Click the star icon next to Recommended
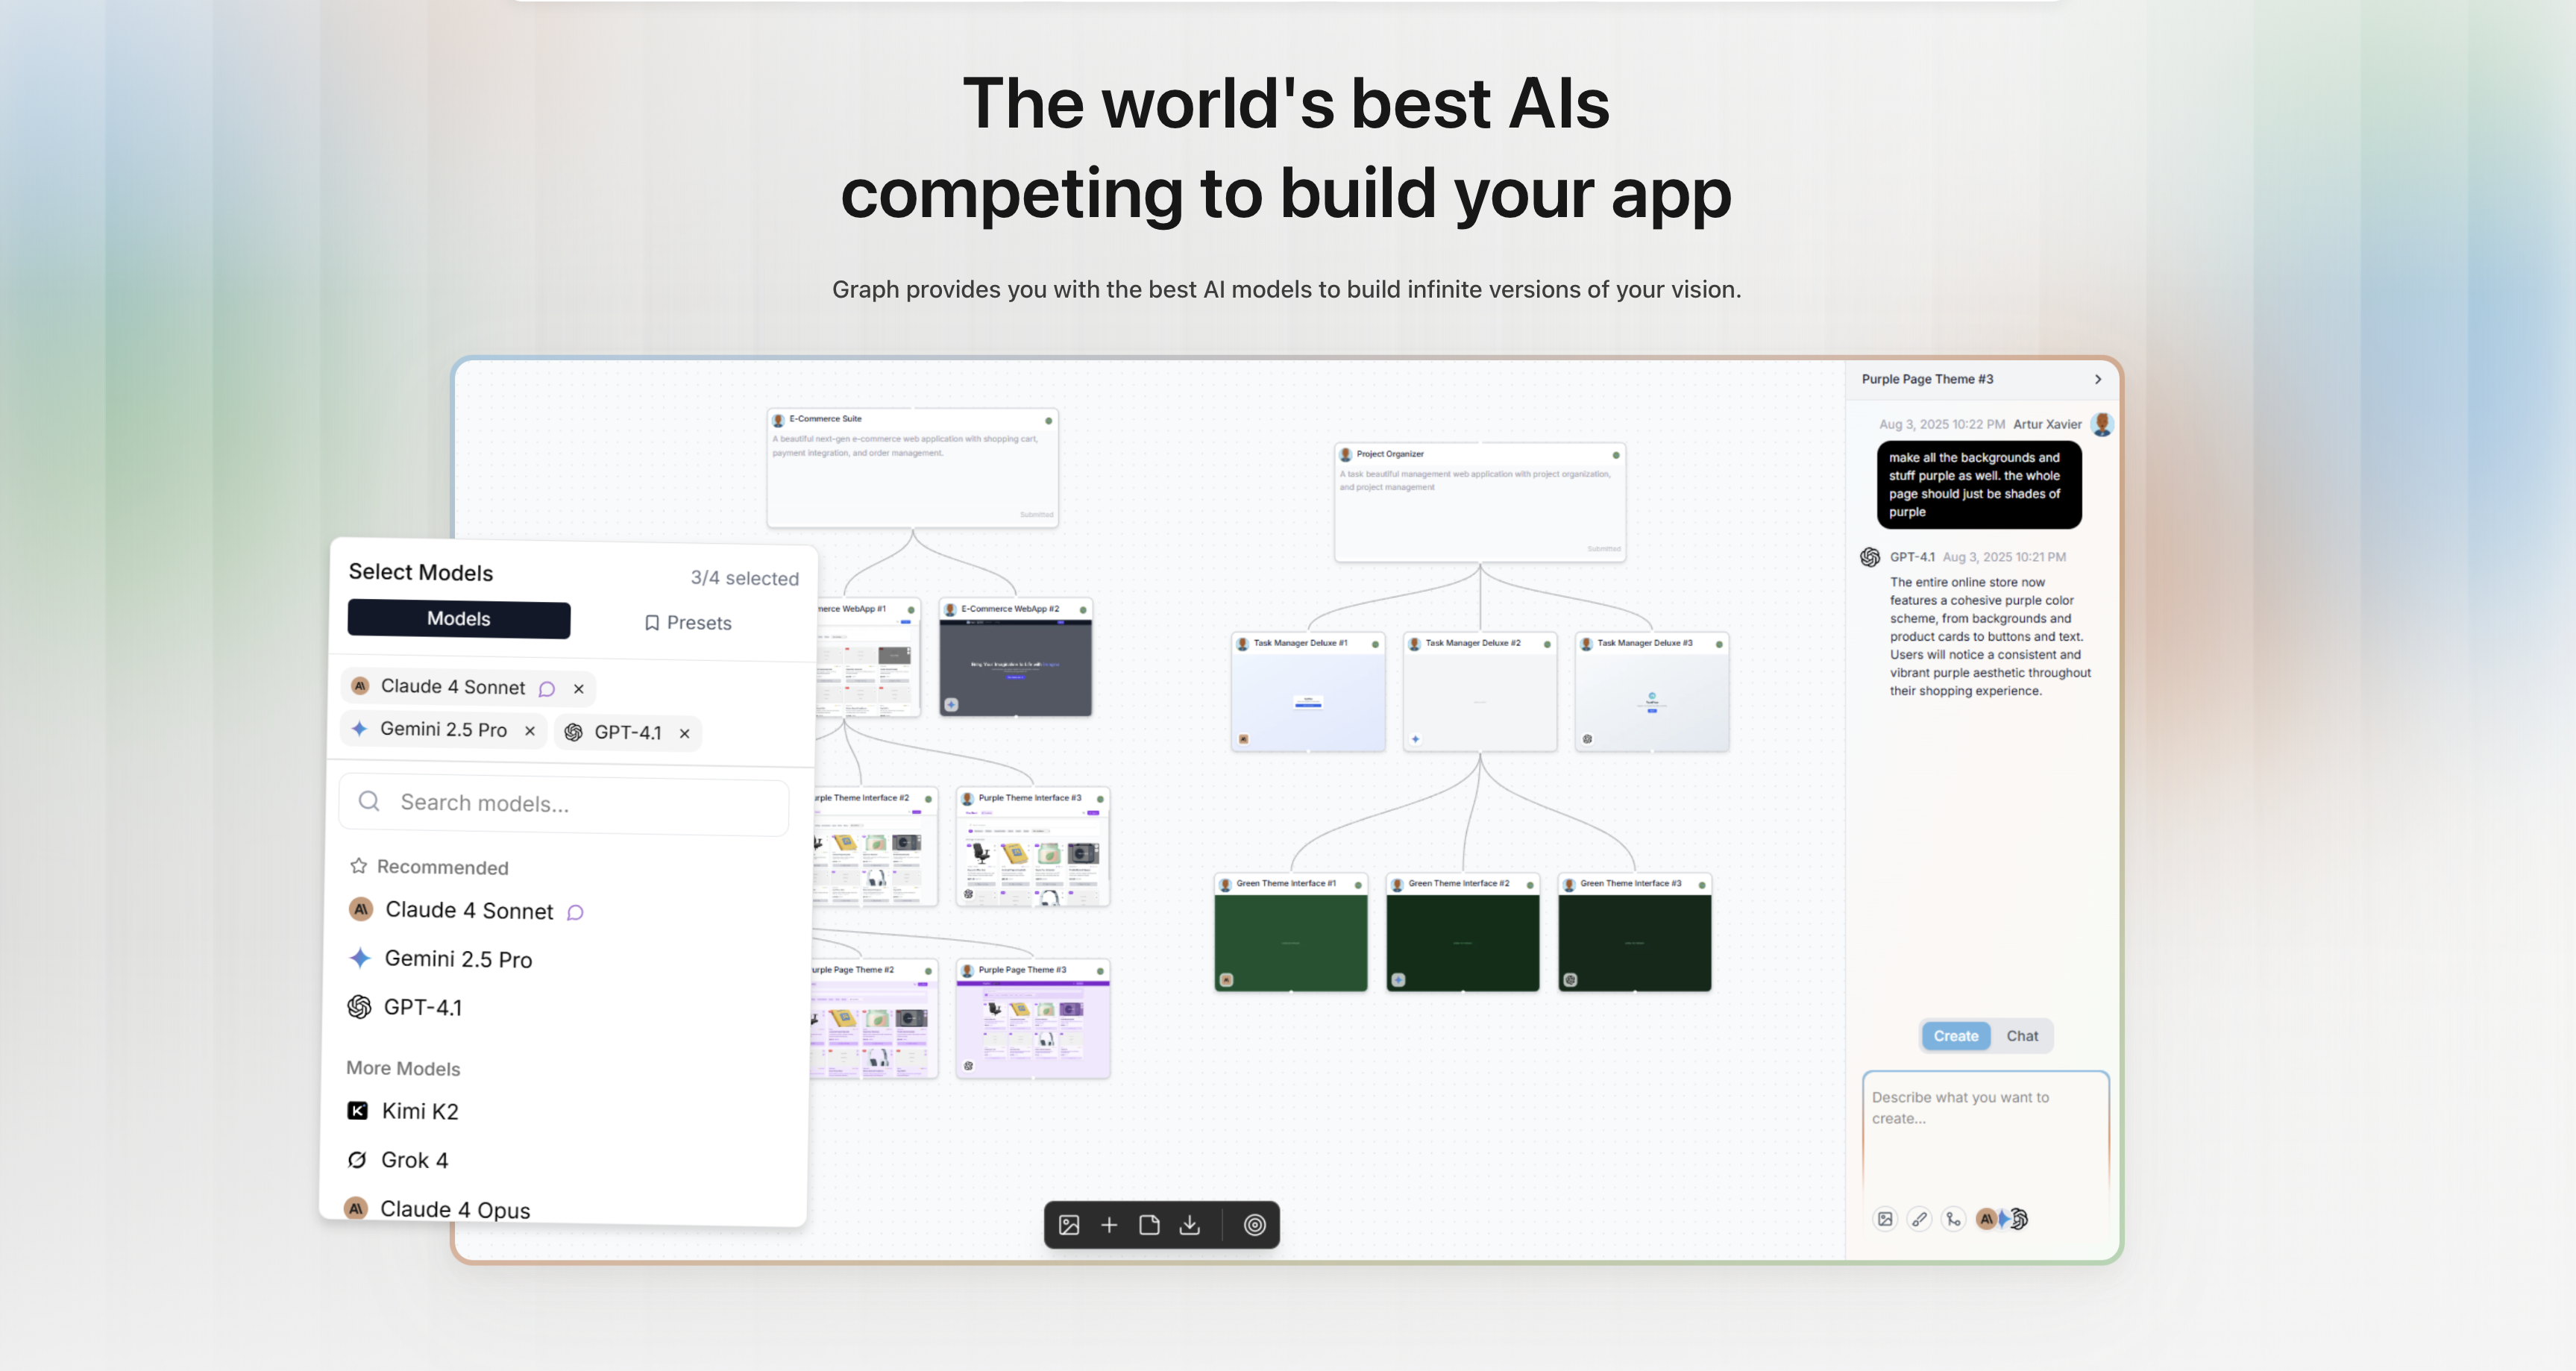This screenshot has height=1371, width=2576. [358, 866]
